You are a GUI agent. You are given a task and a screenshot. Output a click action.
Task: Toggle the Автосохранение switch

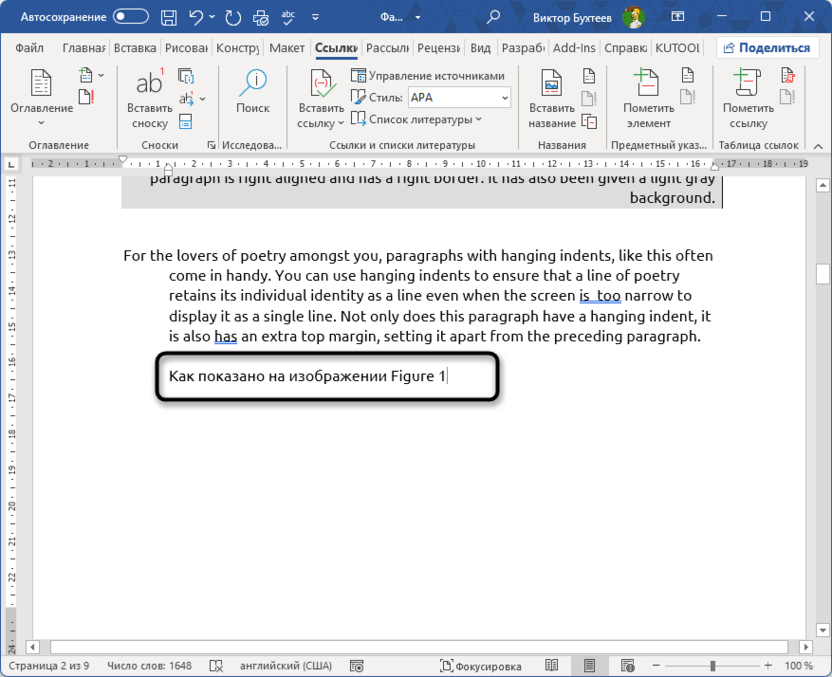coord(130,17)
